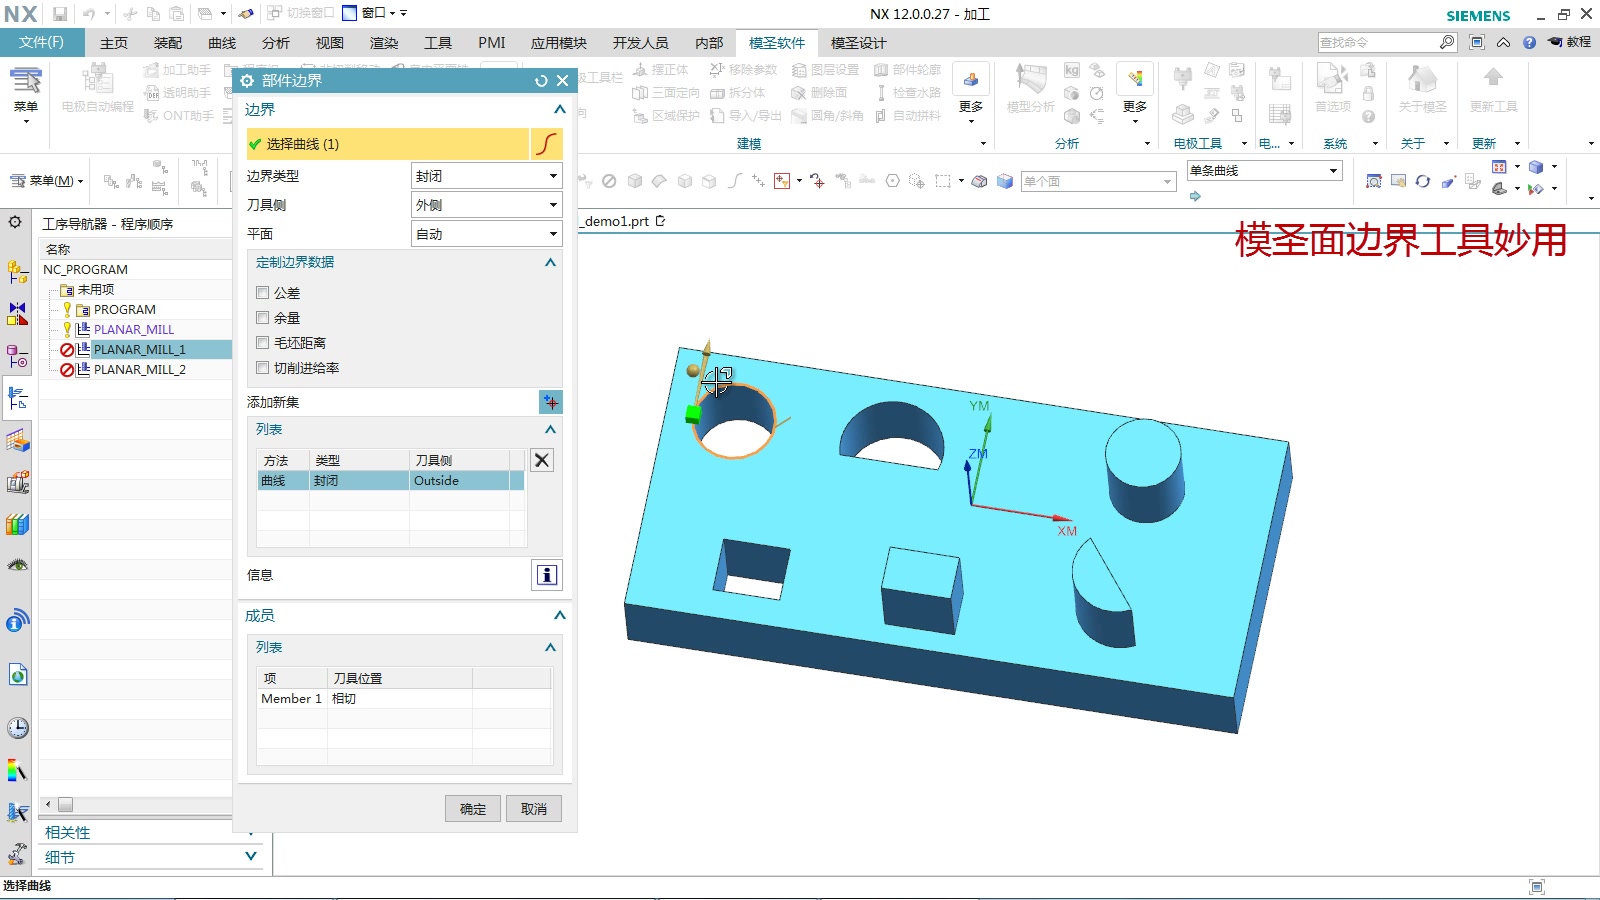
Task: Switch to the 曲线 ribbon tab
Action: pyautogui.click(x=222, y=43)
